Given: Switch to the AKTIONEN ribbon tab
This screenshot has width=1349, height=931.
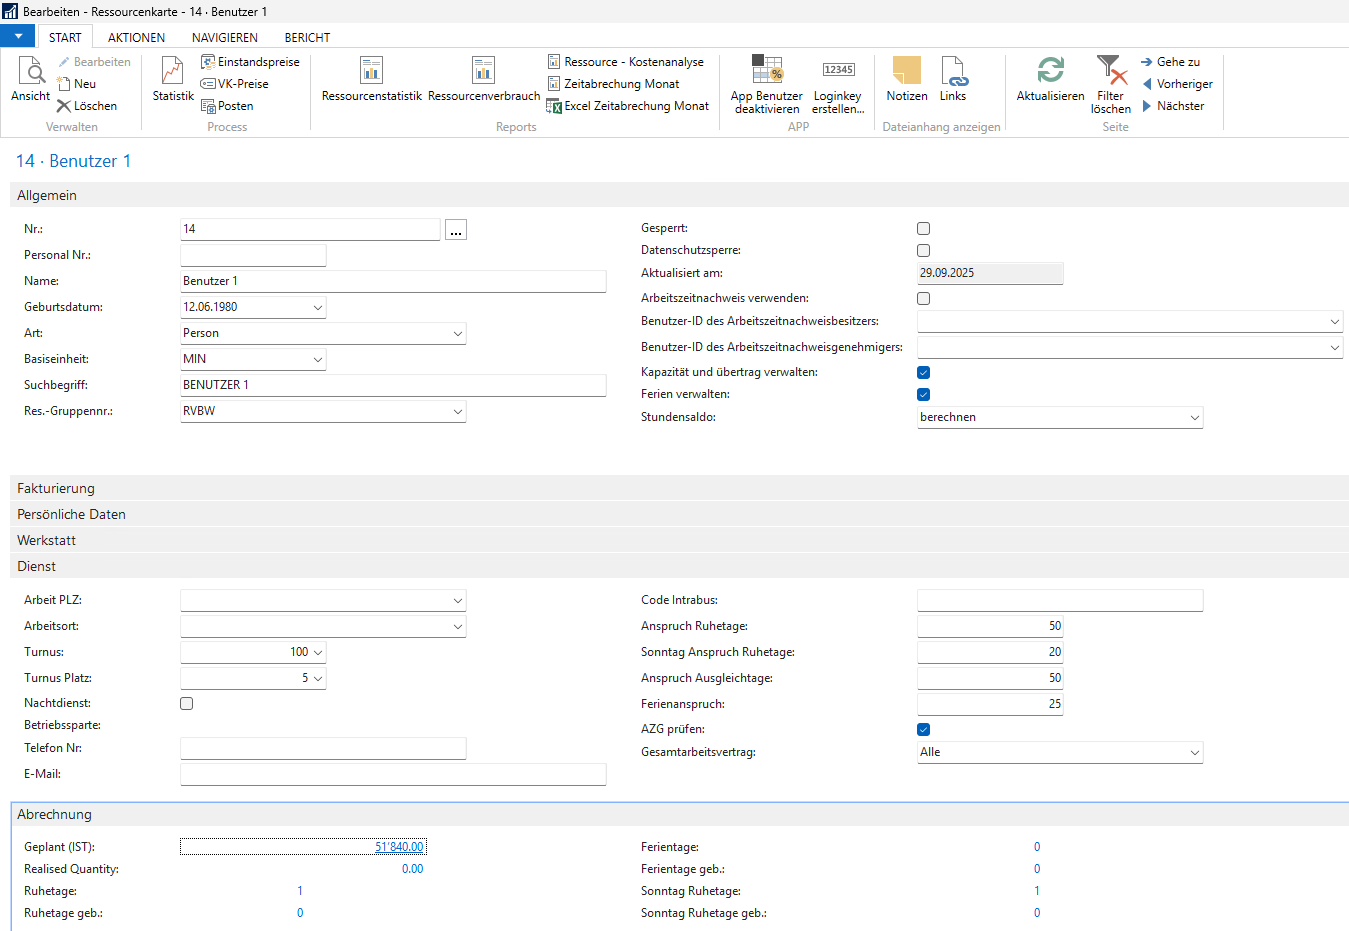Looking at the screenshot, I should (136, 37).
